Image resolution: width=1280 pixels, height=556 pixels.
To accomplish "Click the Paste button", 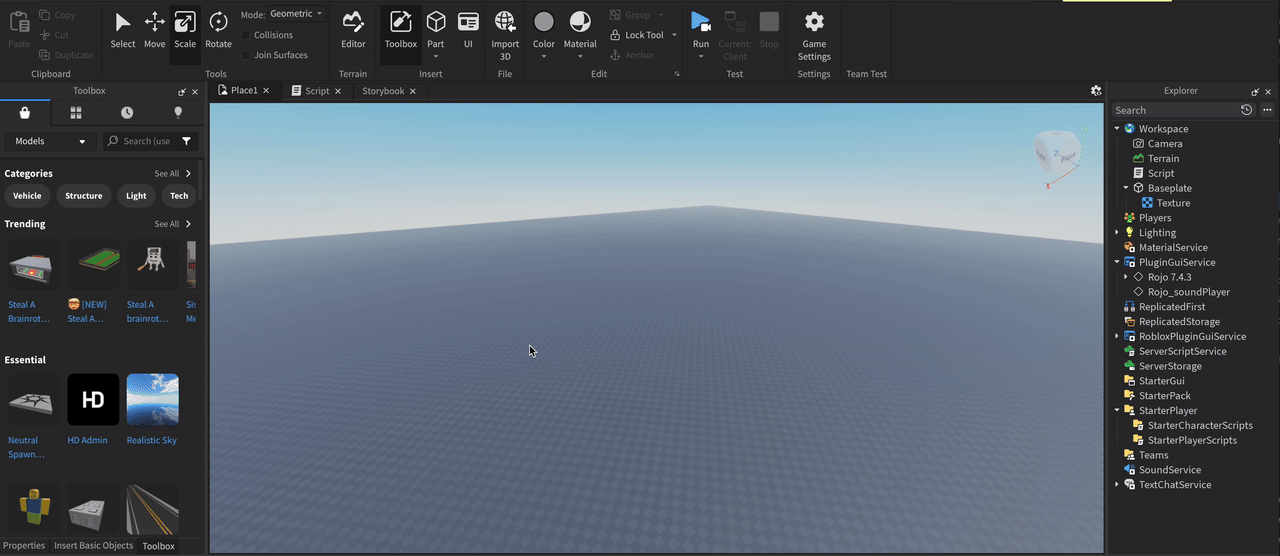I will click(19, 30).
